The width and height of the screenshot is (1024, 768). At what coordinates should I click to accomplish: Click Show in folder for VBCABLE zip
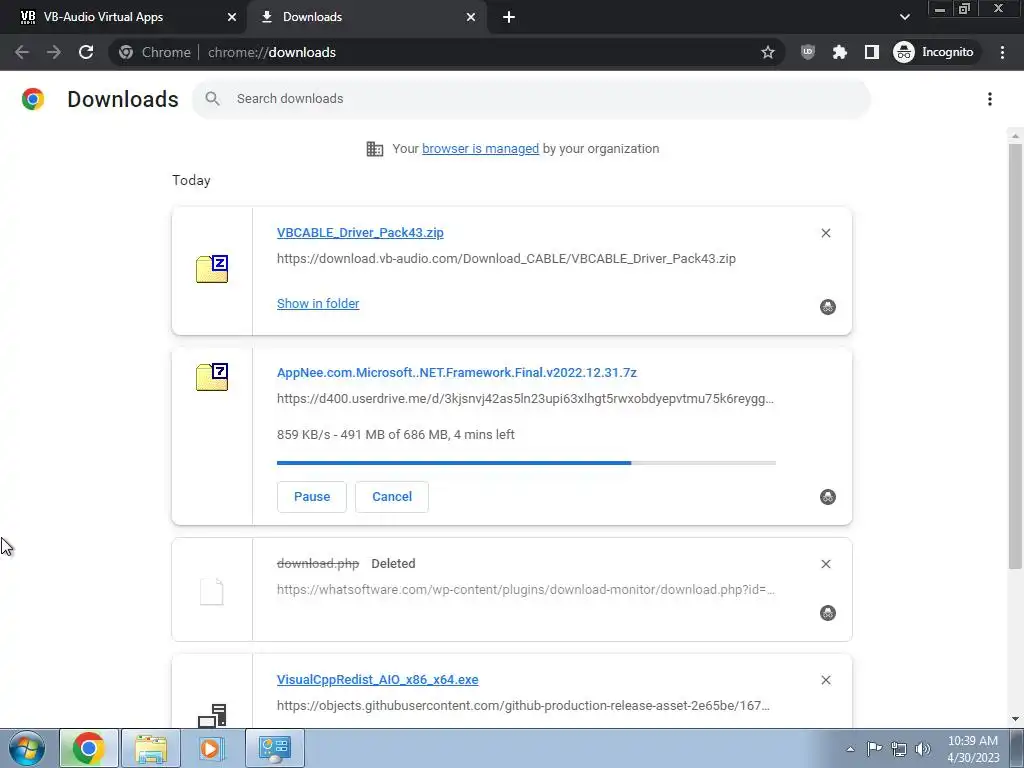318,304
